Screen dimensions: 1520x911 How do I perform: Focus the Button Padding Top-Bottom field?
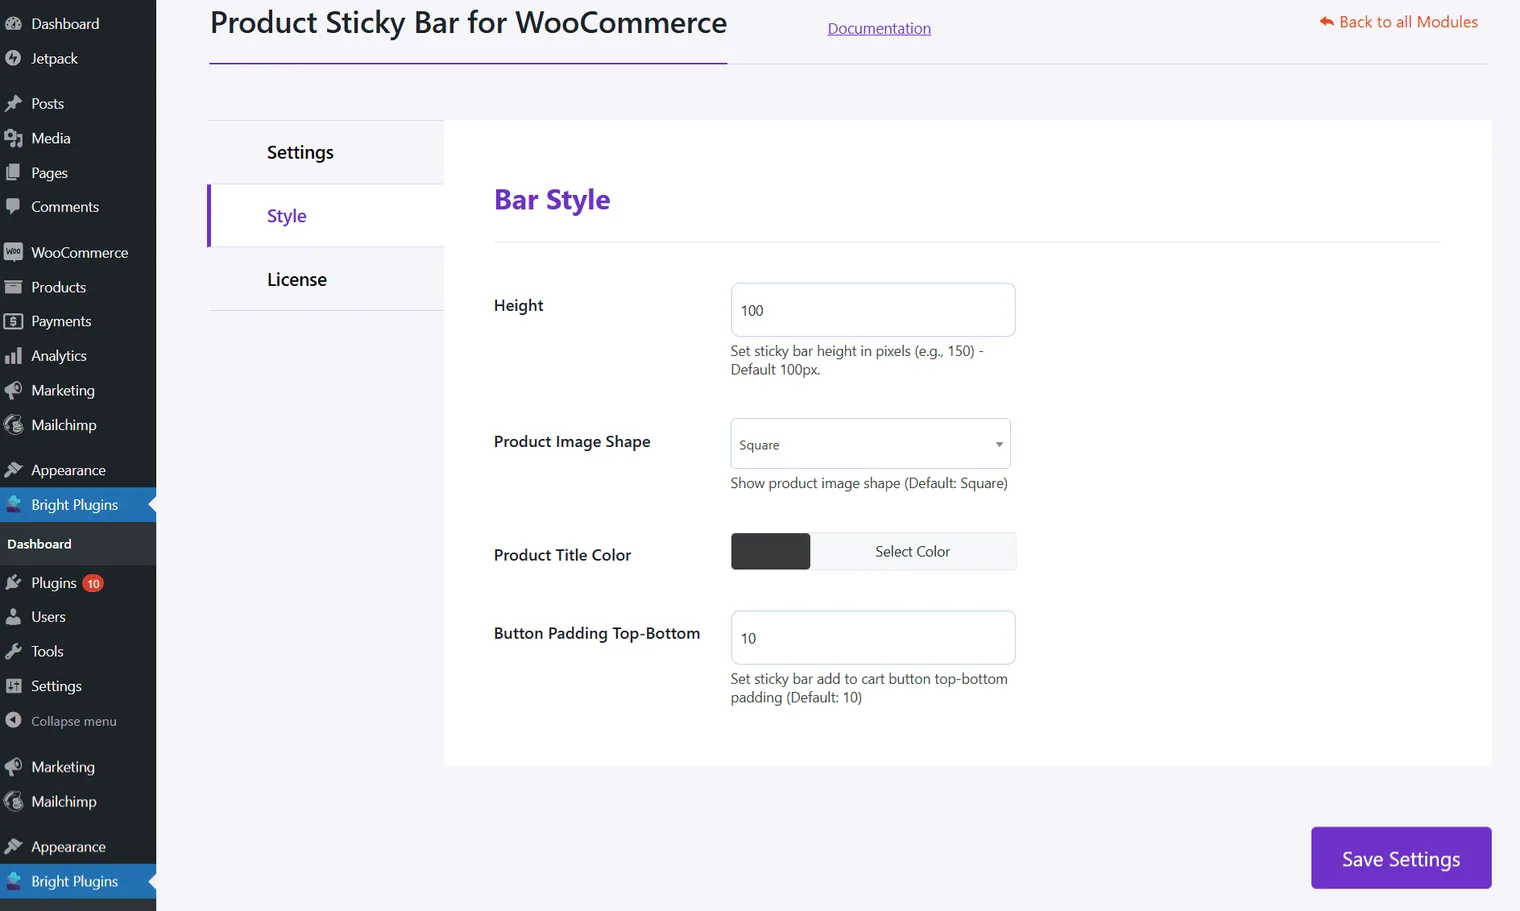873,638
